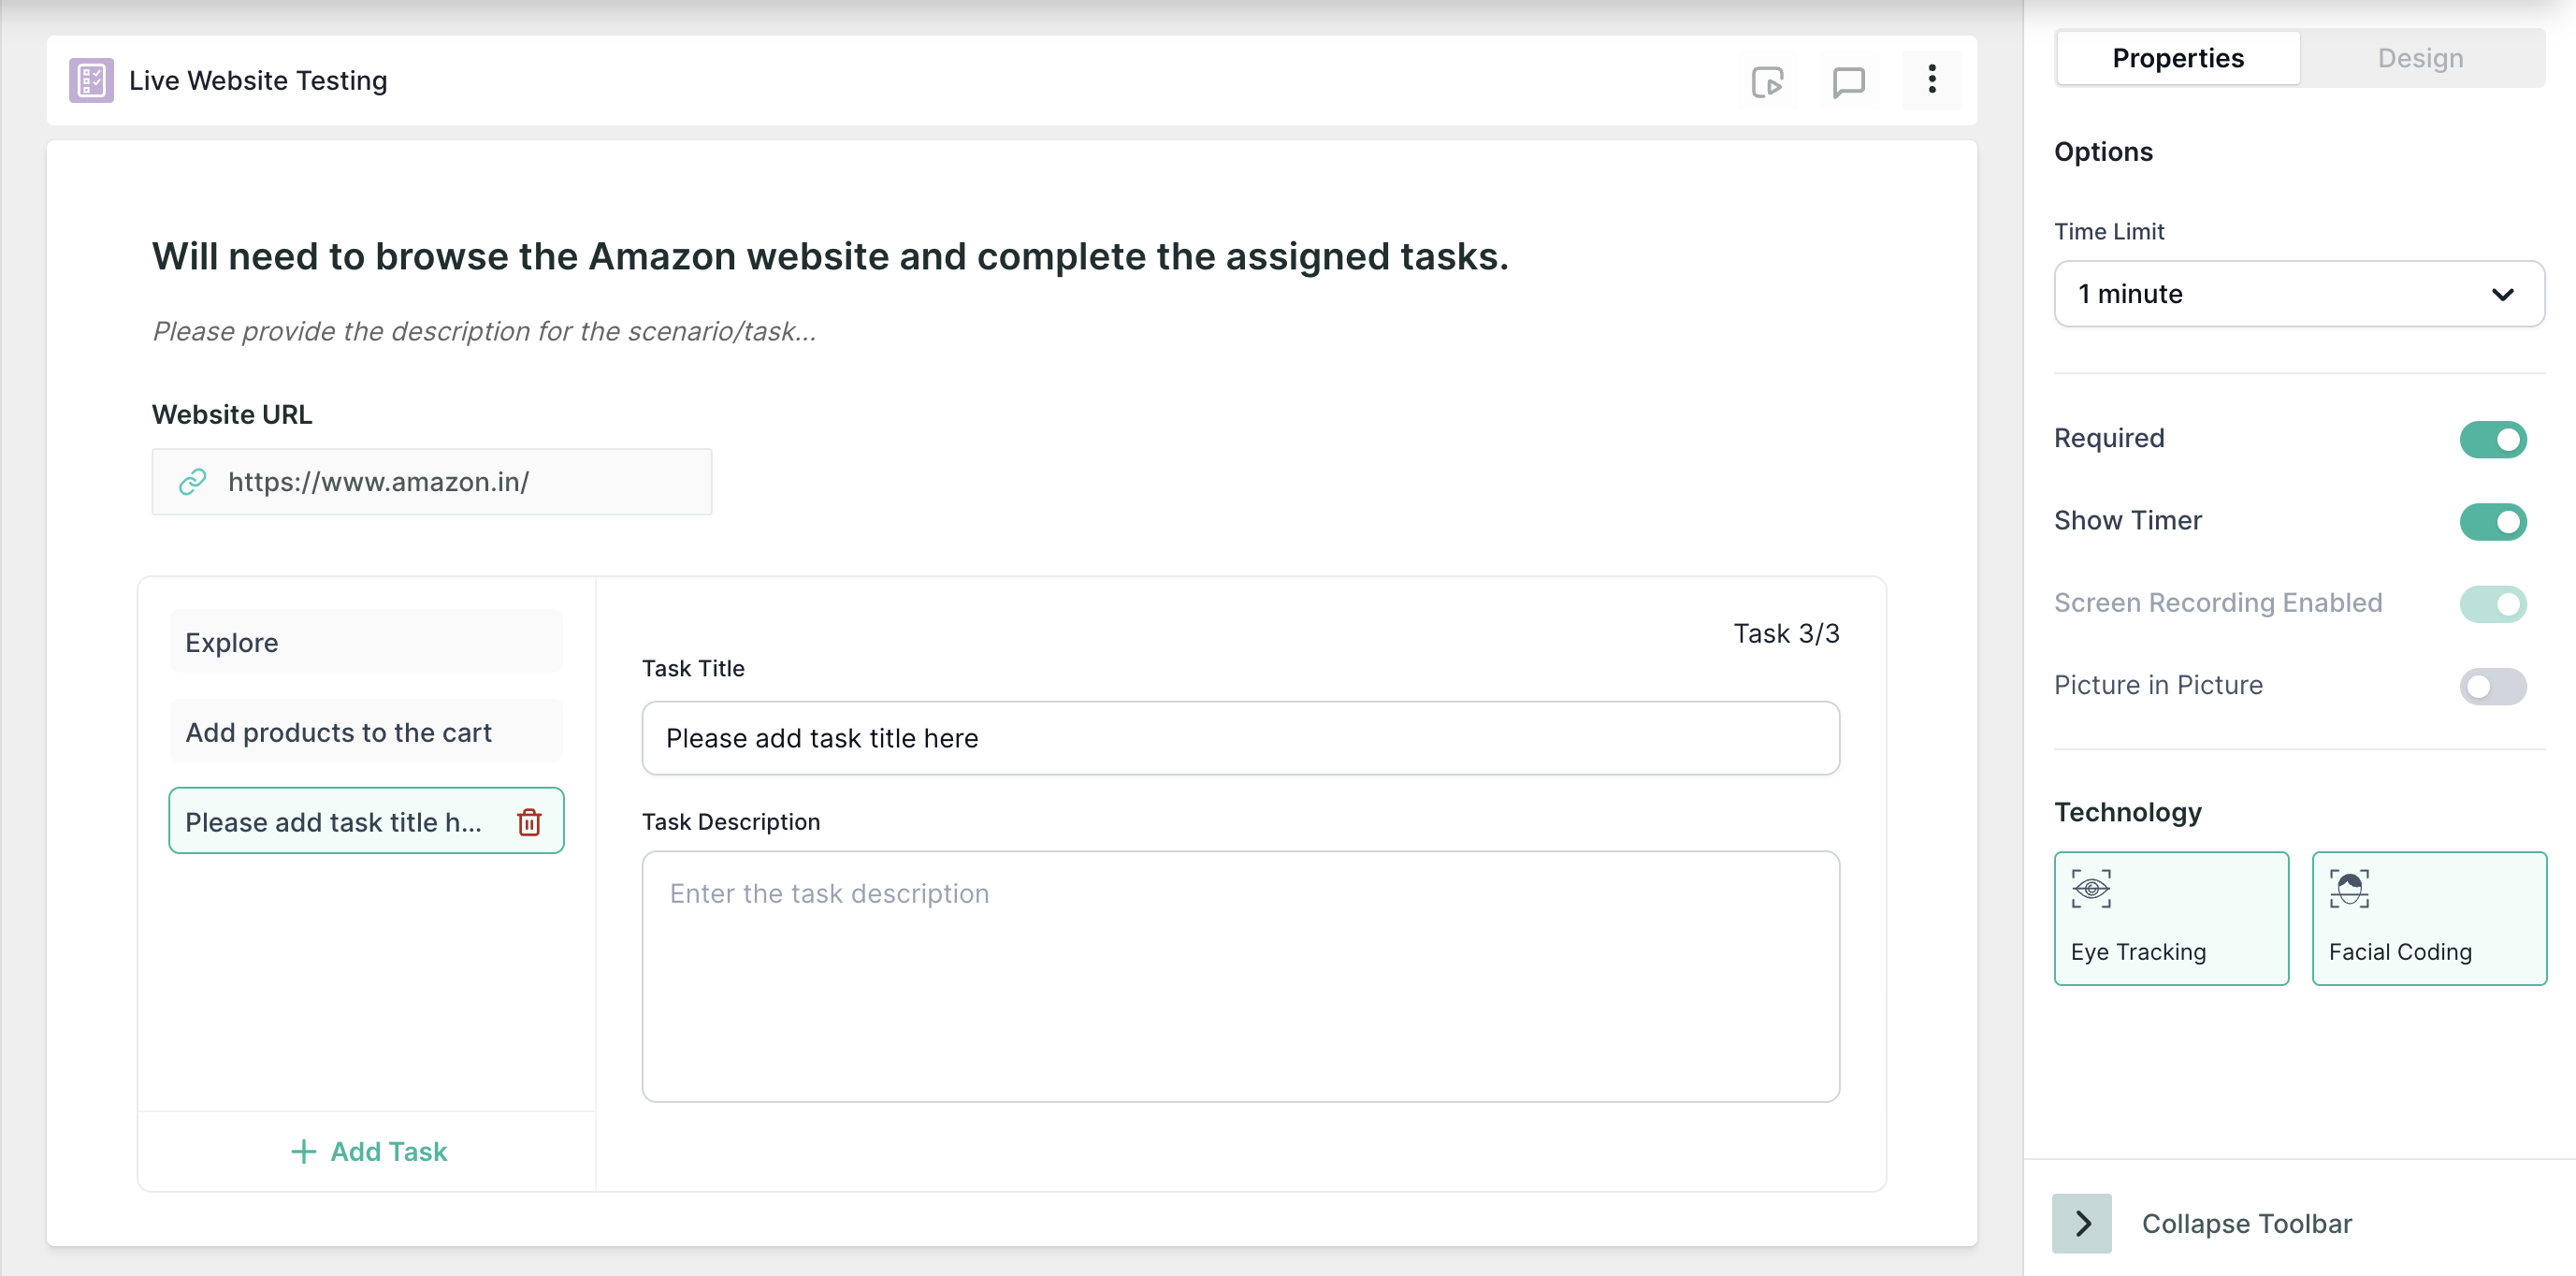This screenshot has height=1276, width=2576.
Task: Edit the scenario heading about Amazon website
Action: [x=830, y=256]
